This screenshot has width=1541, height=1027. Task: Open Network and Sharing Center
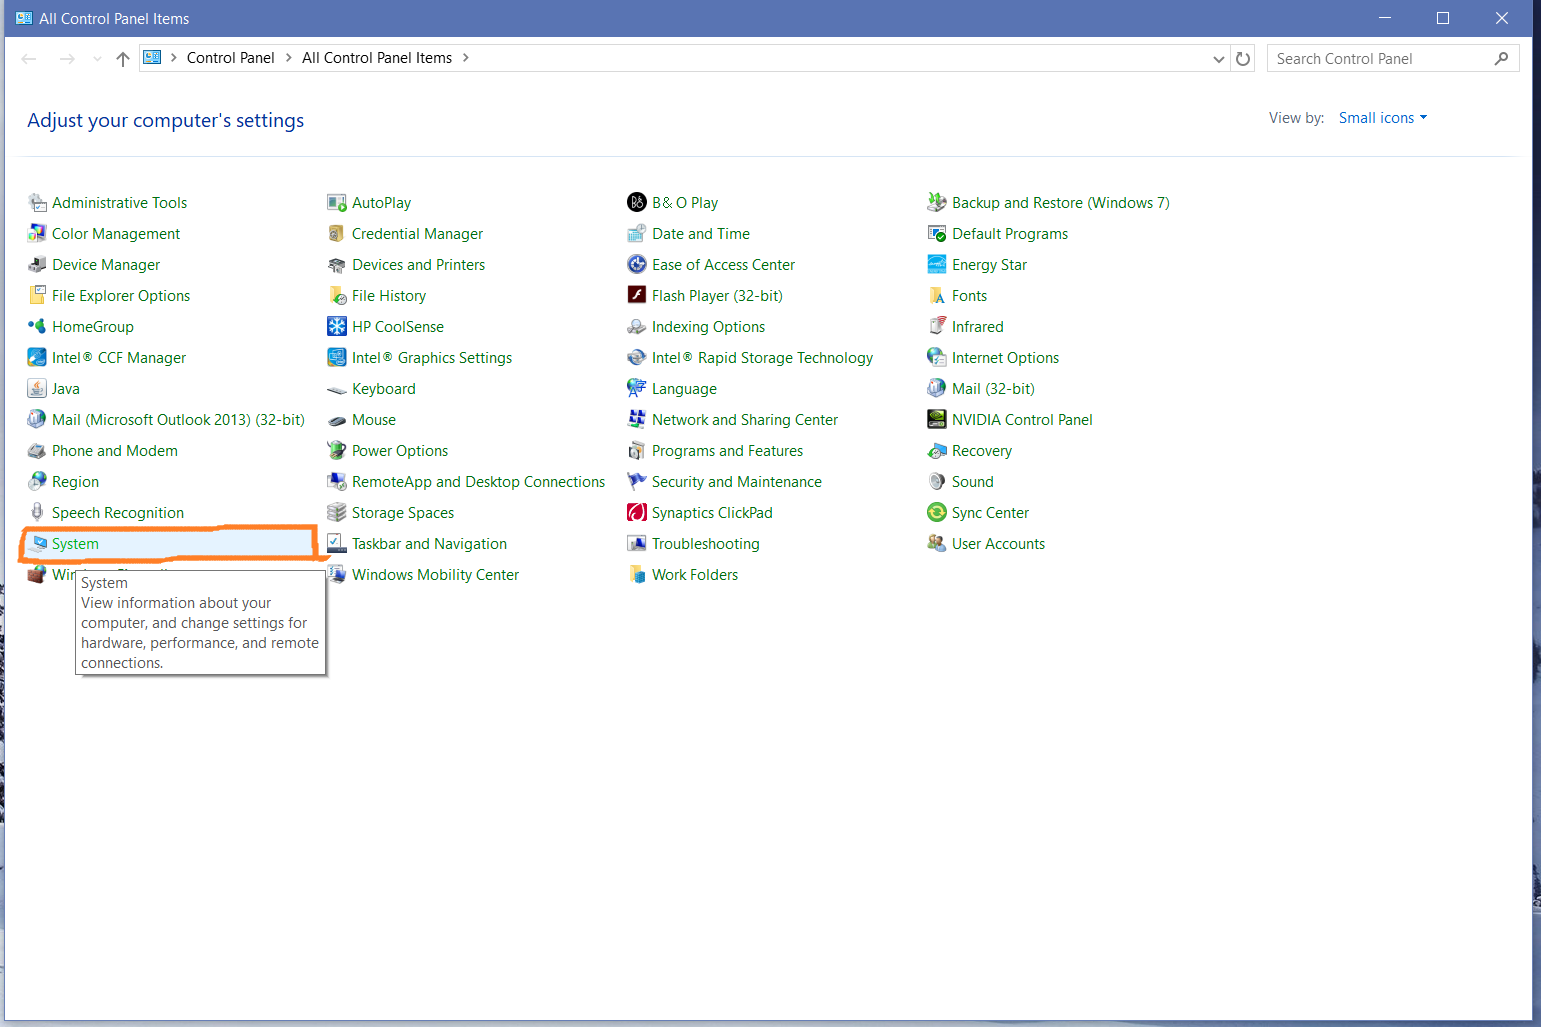[x=745, y=420]
